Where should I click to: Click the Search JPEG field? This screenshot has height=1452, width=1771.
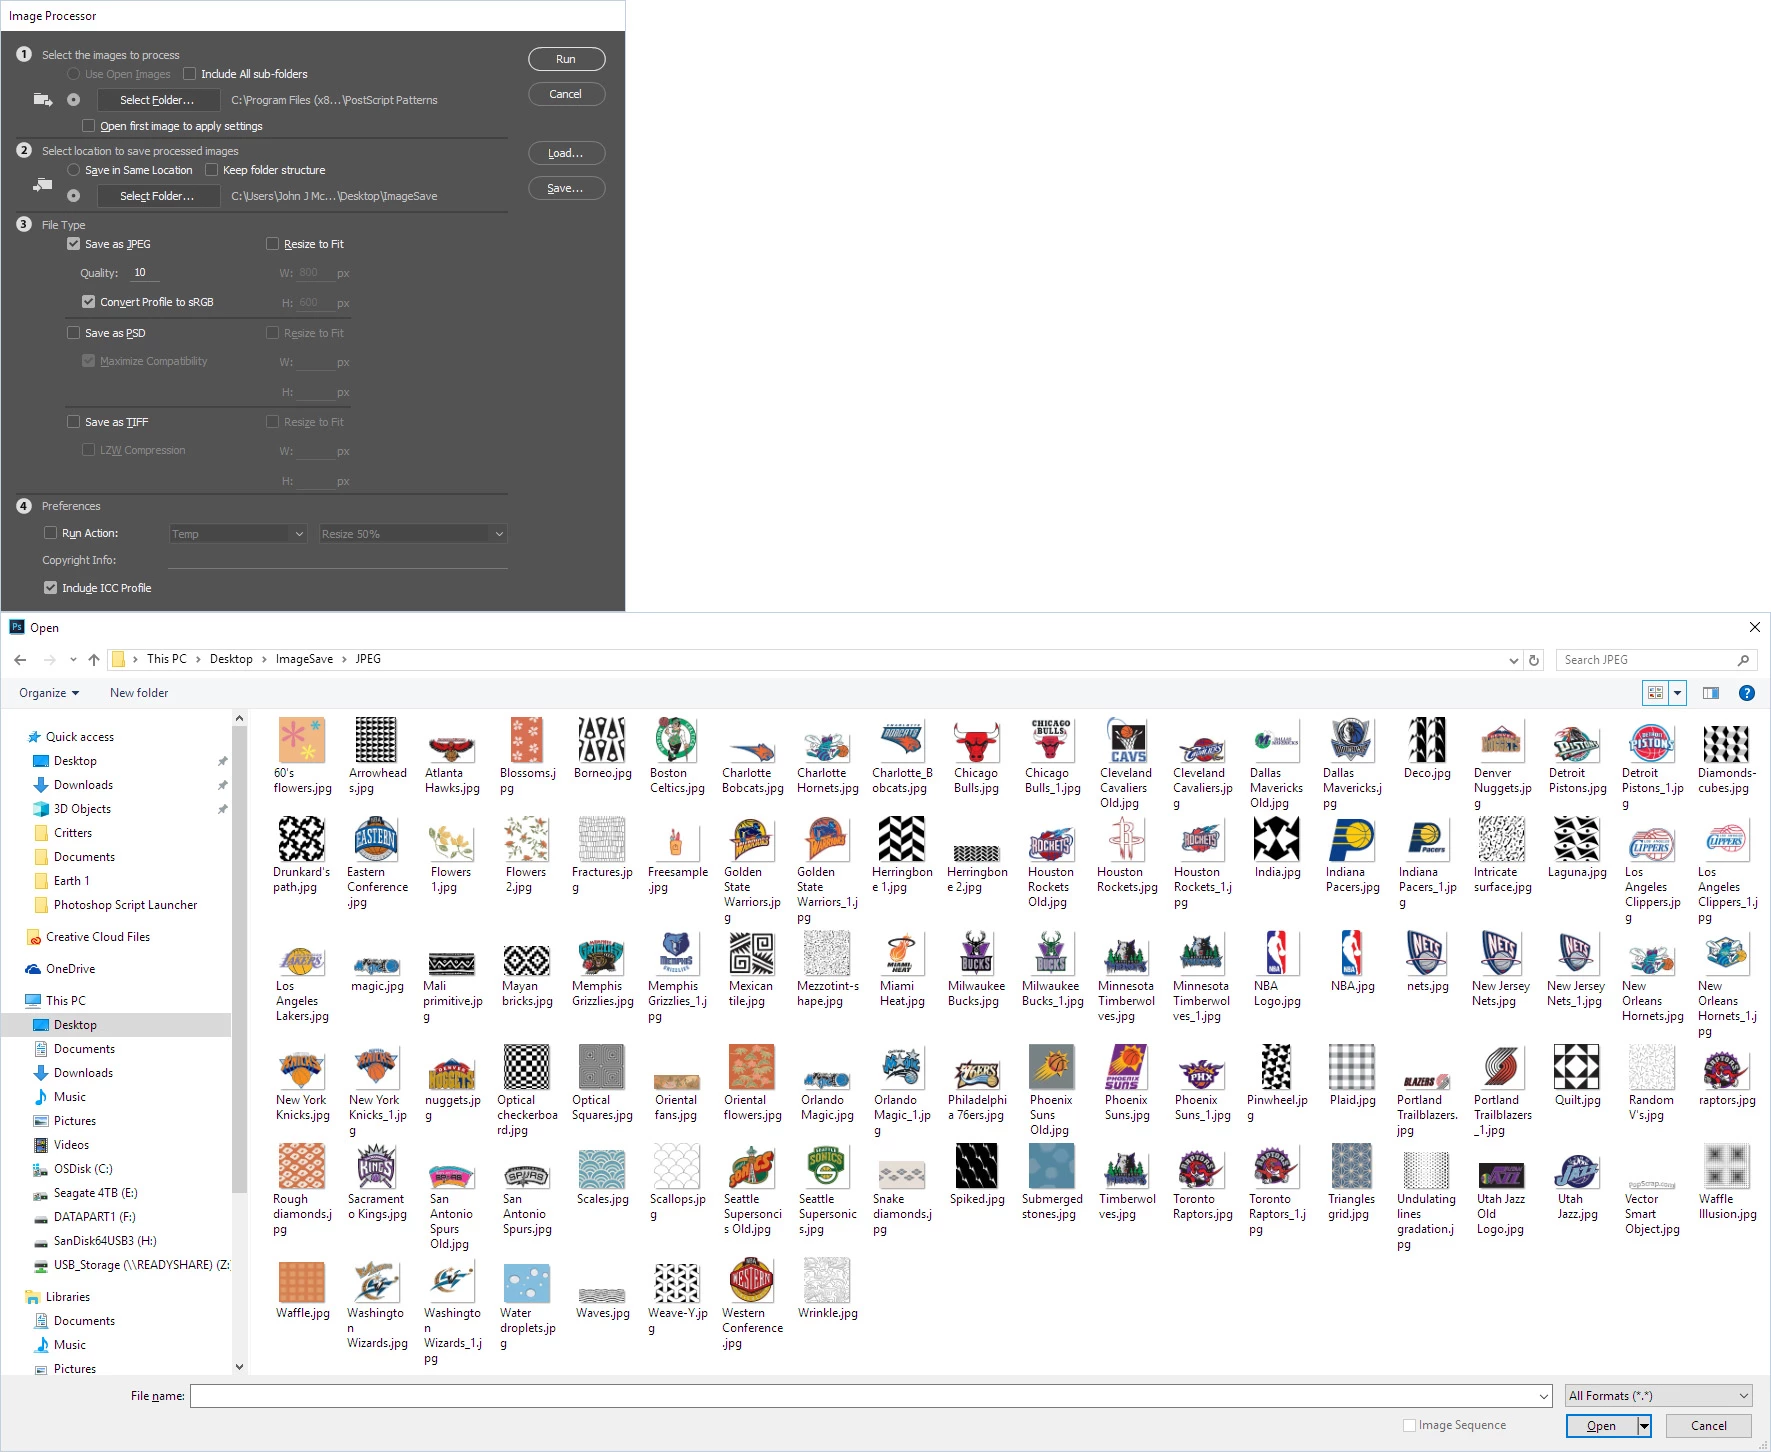coord(1656,660)
